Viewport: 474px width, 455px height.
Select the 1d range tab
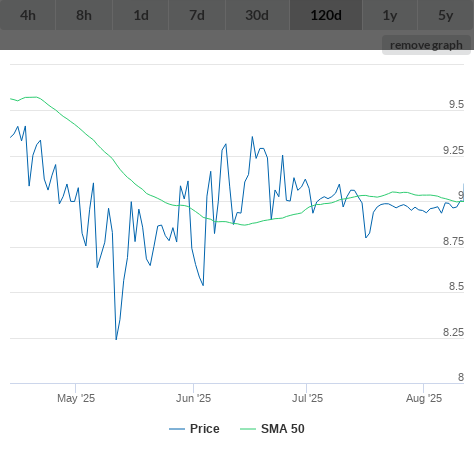tap(141, 15)
